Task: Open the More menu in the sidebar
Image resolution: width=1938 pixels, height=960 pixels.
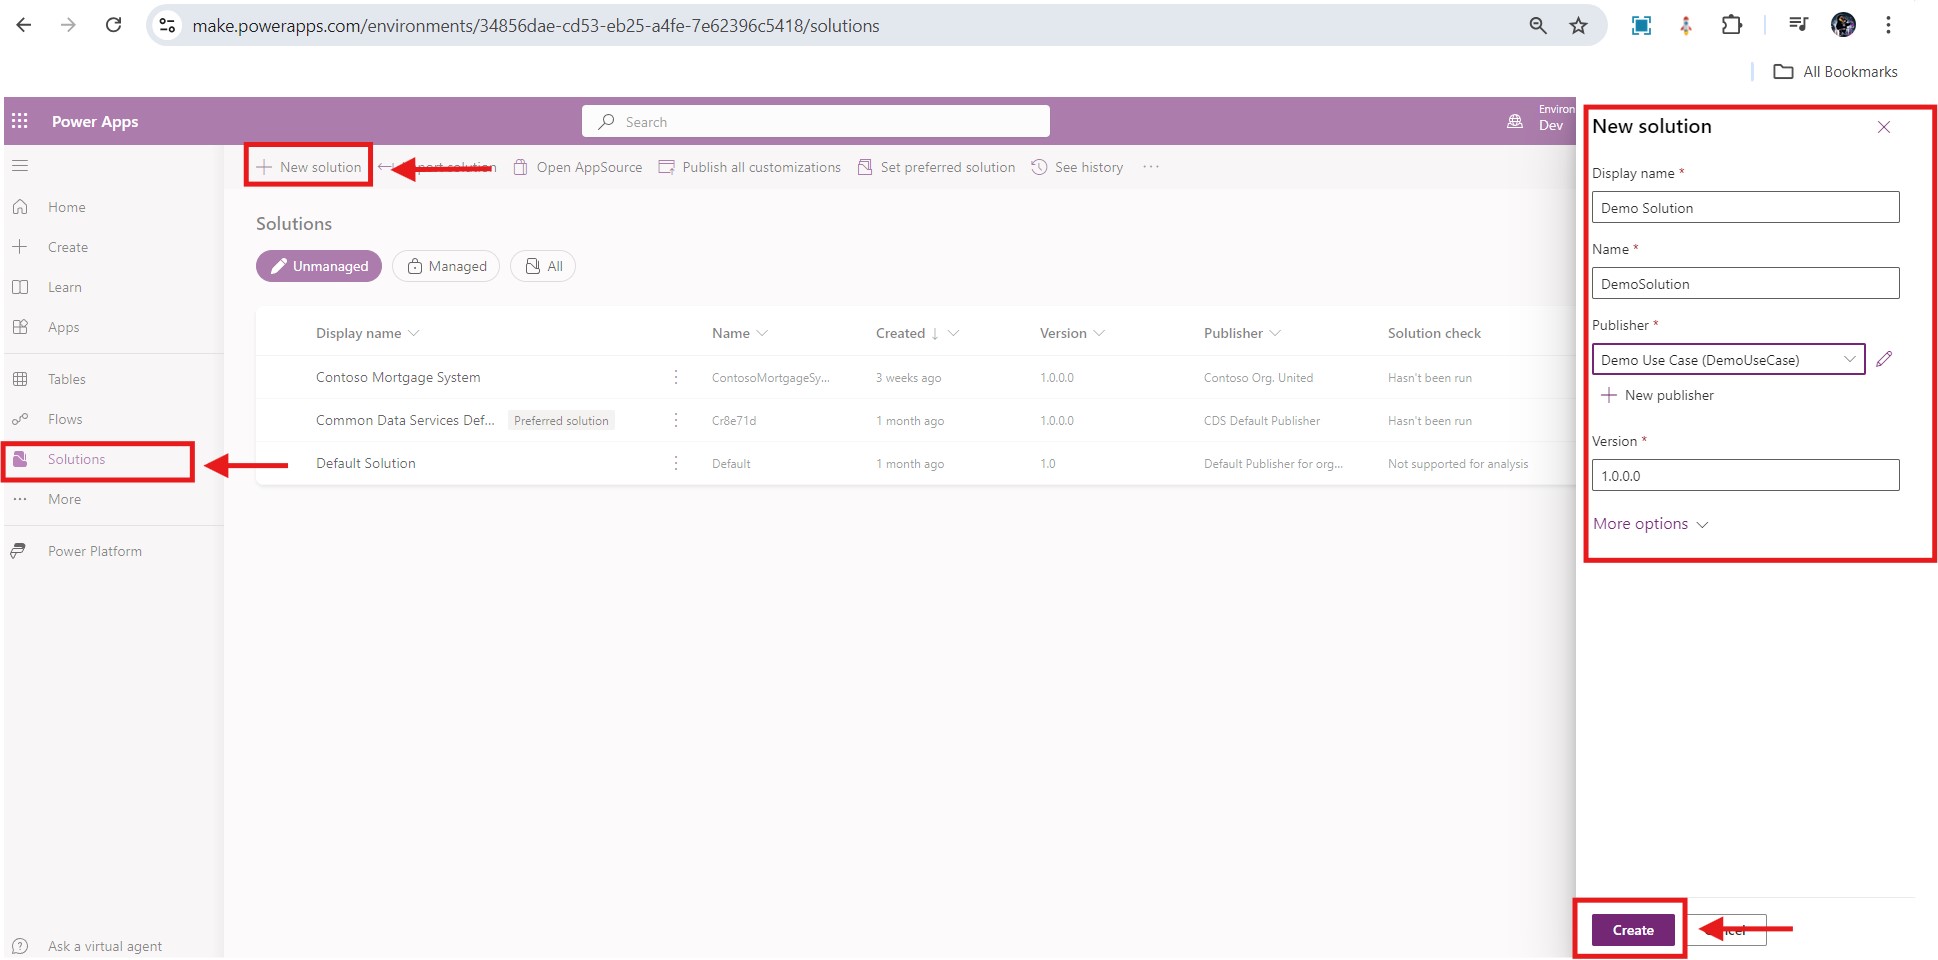Action: (22, 498)
